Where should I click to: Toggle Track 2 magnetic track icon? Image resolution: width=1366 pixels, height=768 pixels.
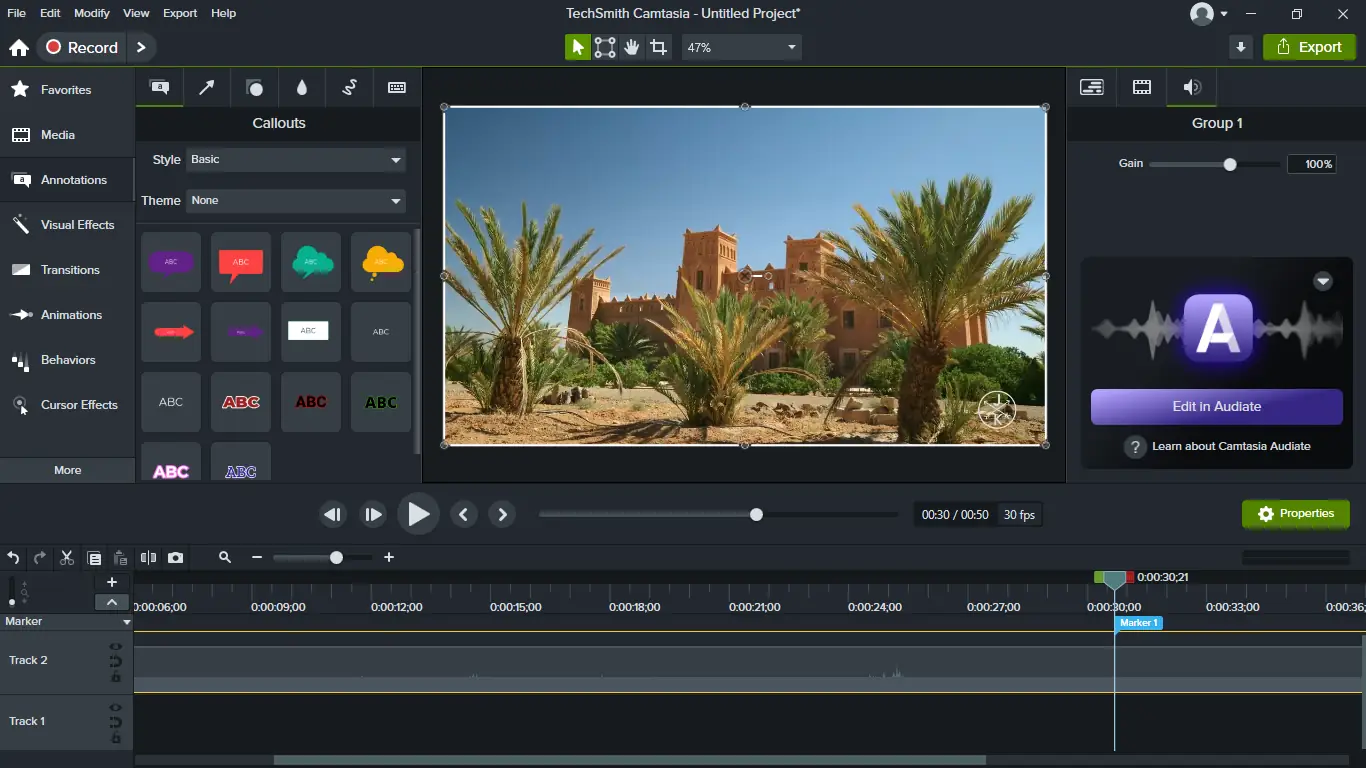tap(116, 662)
